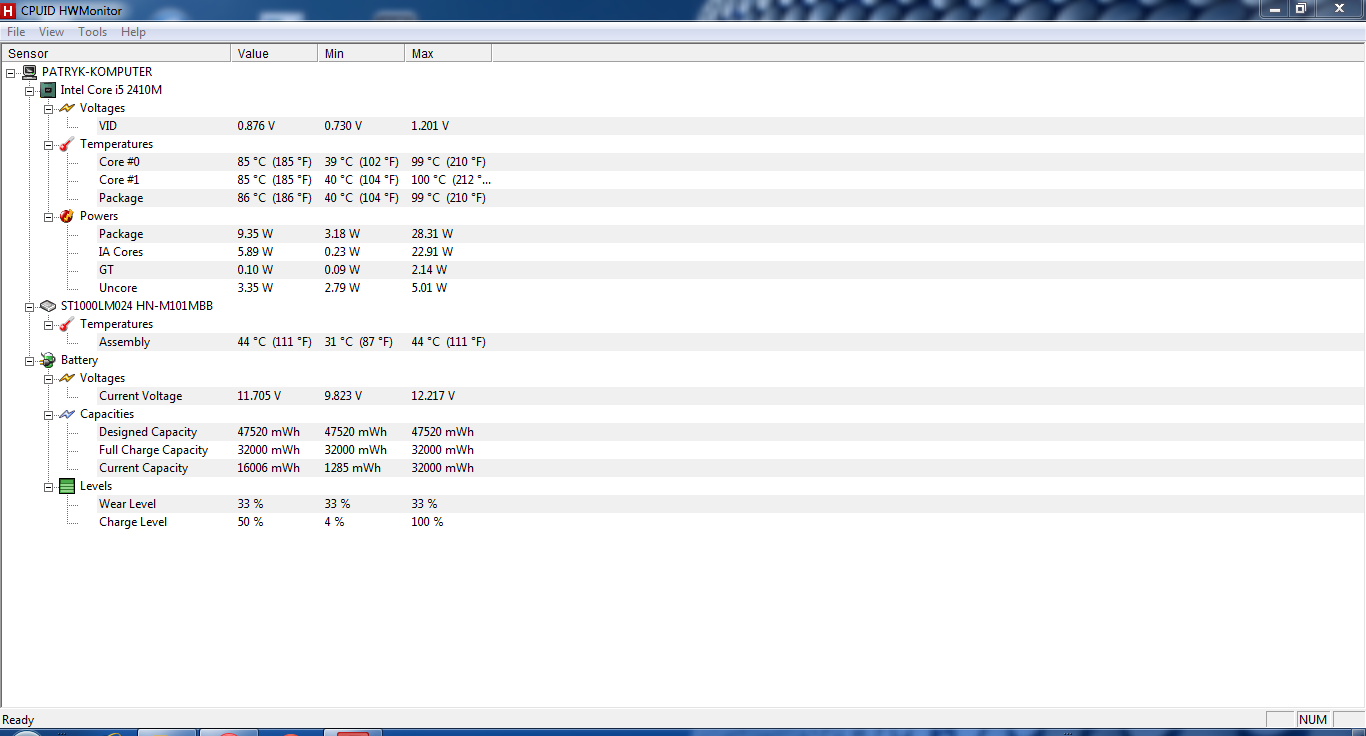Click the NUM indicator in status bar
This screenshot has width=1366, height=736.
[x=1313, y=720]
